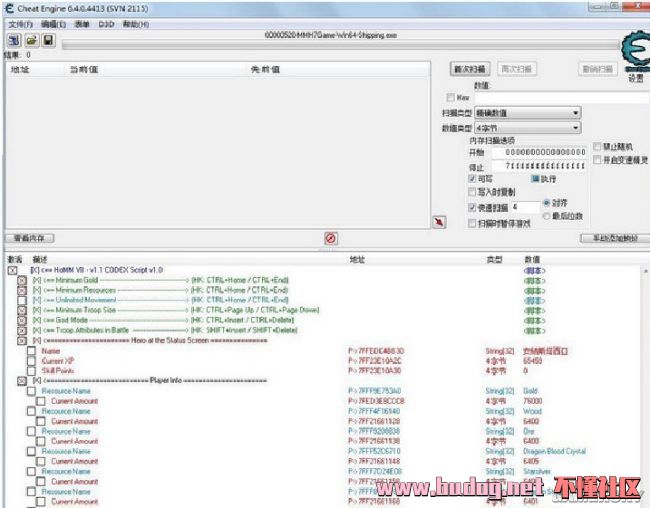Toggle the Wood Resource Name checkbox
The height and width of the screenshot is (508, 650).
click(32, 411)
